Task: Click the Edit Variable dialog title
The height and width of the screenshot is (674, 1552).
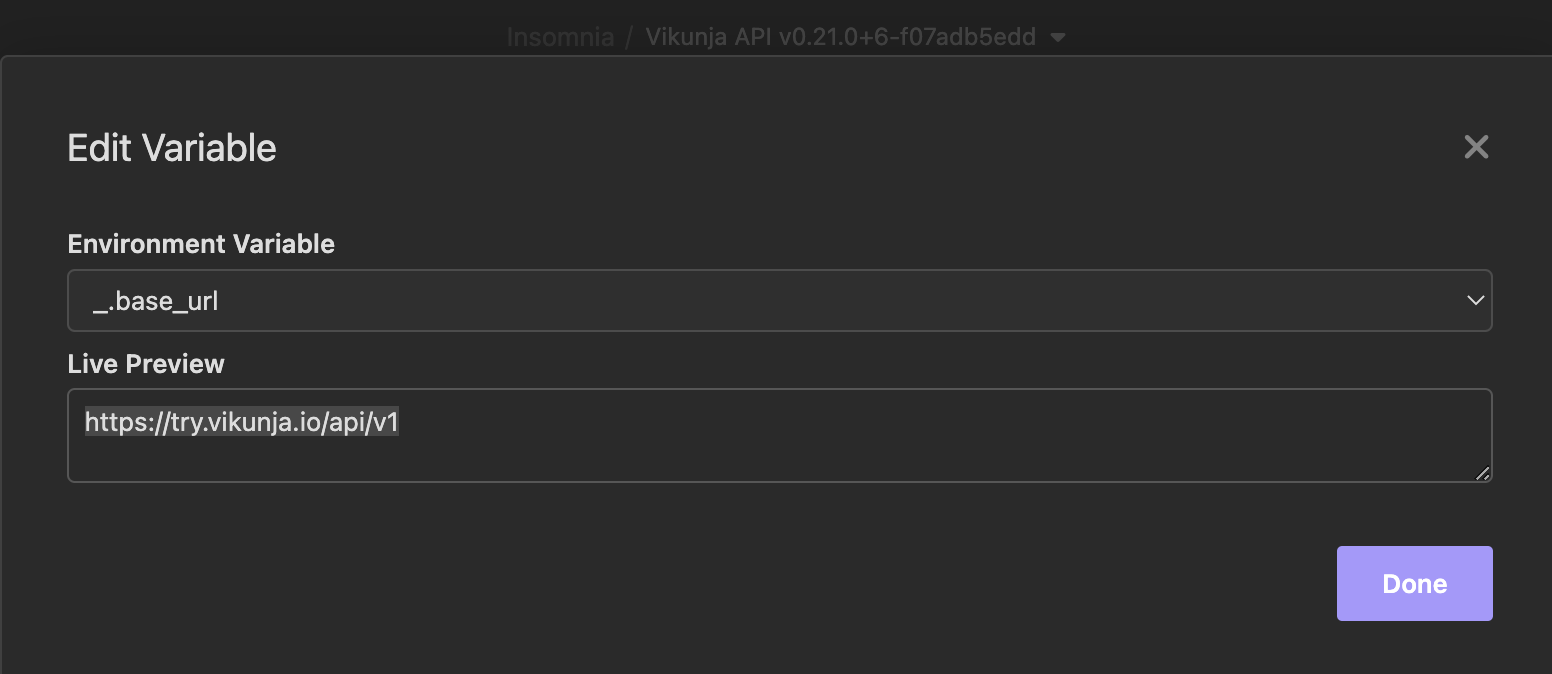Action: [172, 148]
